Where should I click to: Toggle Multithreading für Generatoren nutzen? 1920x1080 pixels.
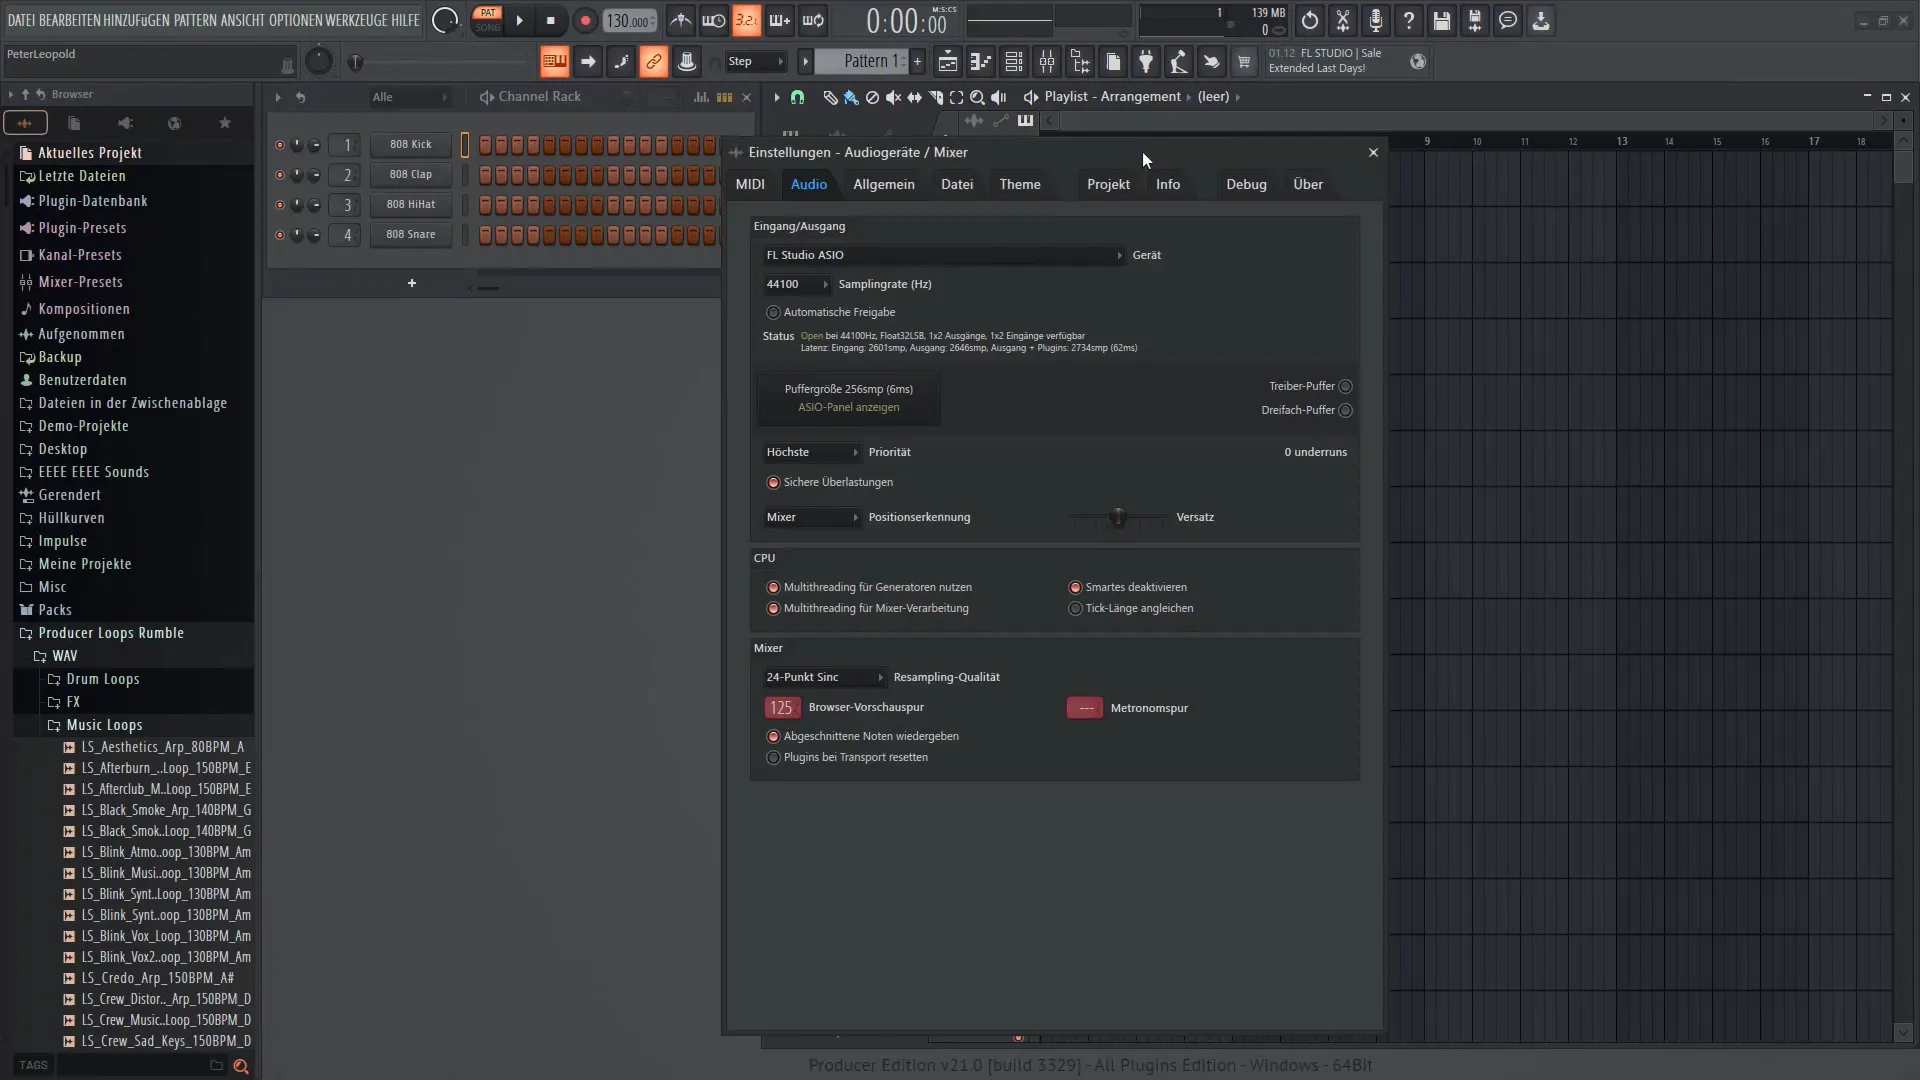tap(773, 588)
